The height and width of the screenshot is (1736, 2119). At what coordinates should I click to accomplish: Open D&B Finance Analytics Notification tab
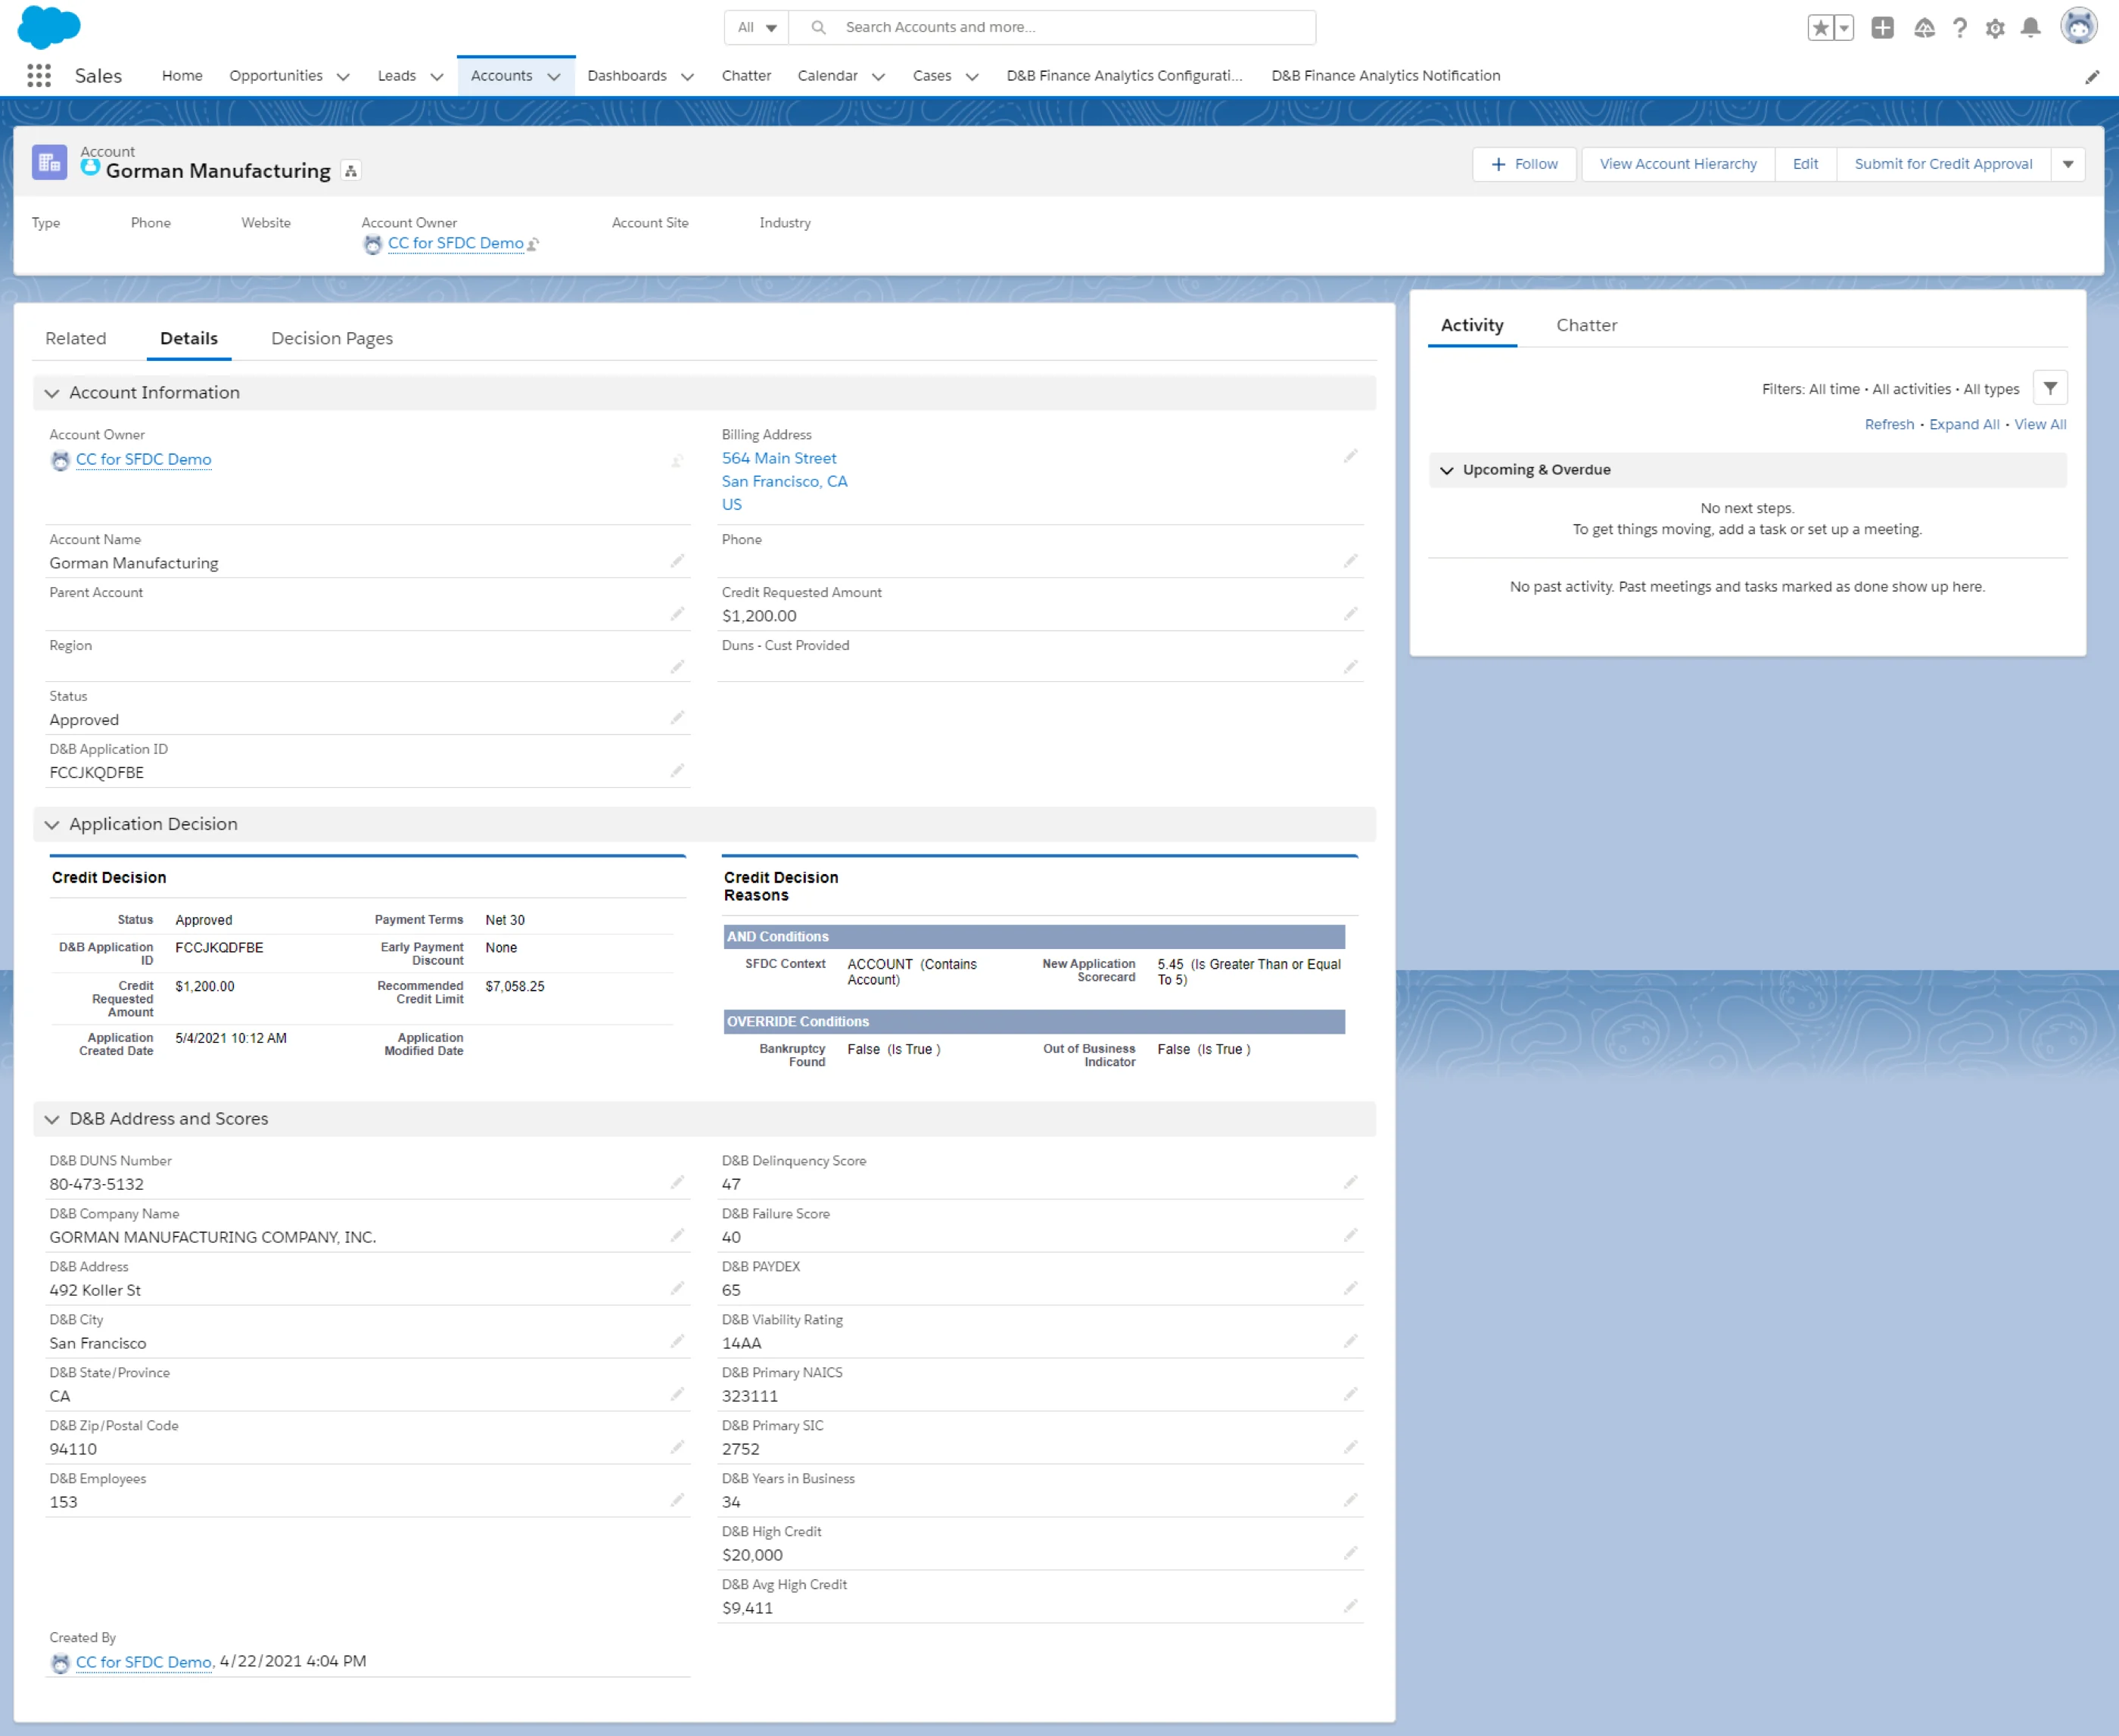pyautogui.click(x=1385, y=76)
